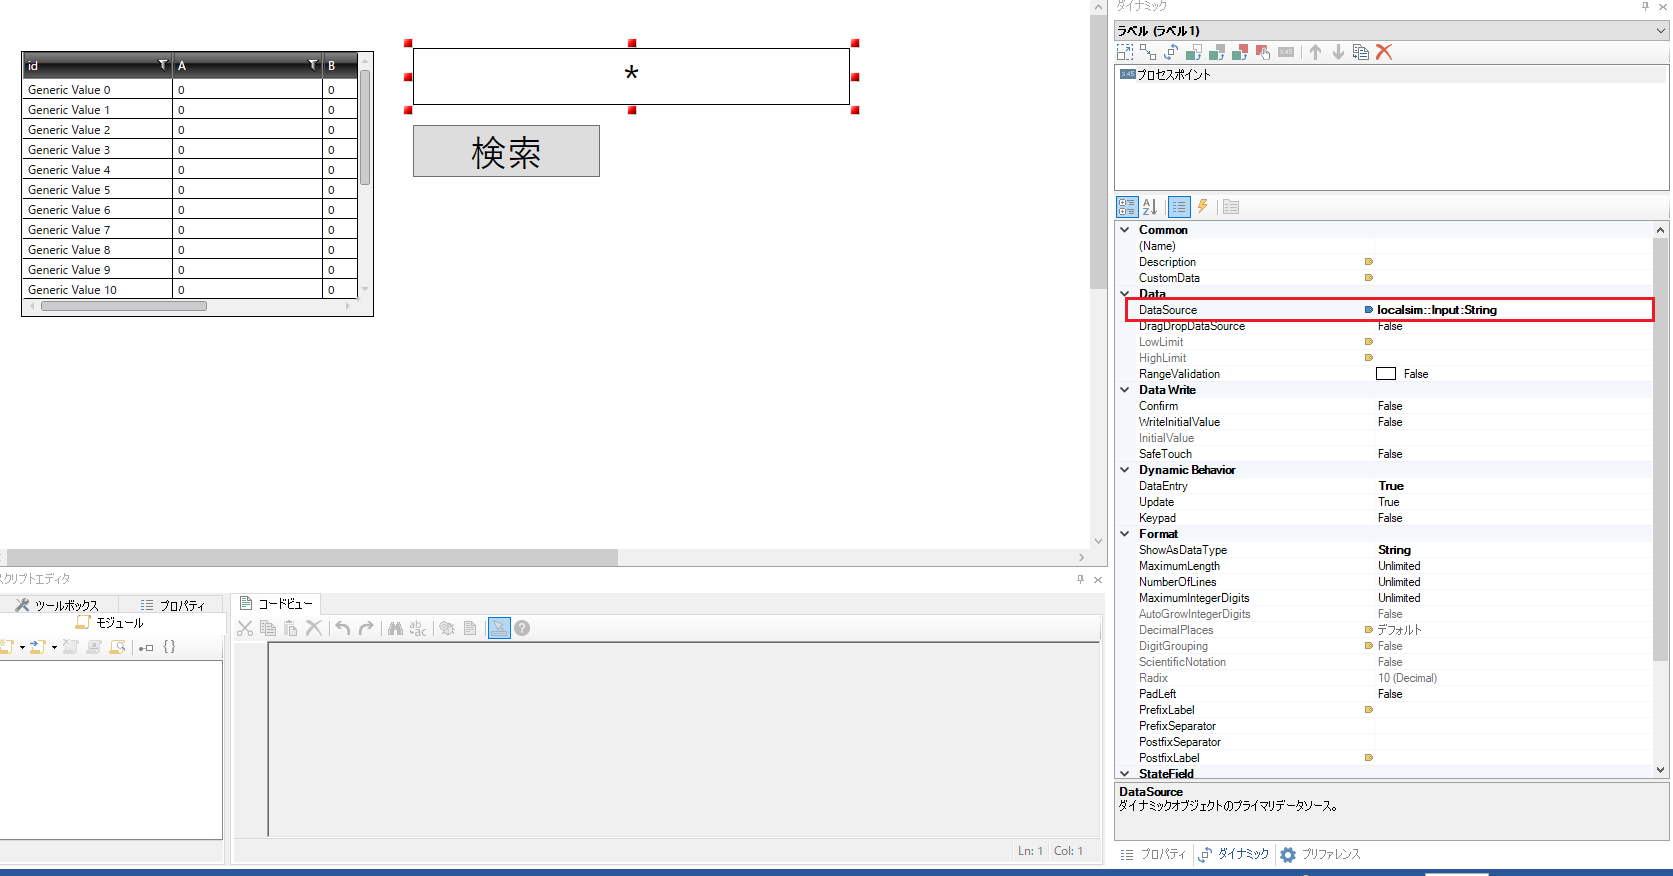Click the bug debug icon in script toolbar
The height and width of the screenshot is (876, 1673).
point(447,628)
